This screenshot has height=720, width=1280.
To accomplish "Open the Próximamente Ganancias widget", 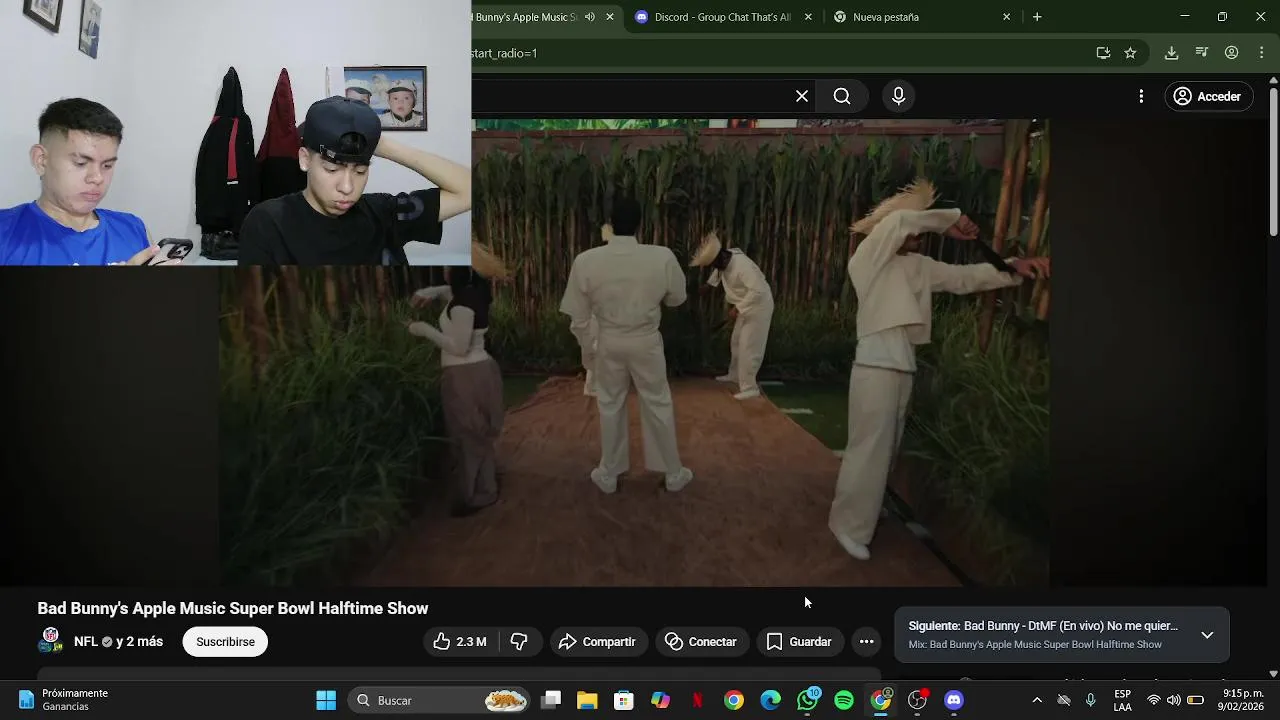I will point(63,700).
